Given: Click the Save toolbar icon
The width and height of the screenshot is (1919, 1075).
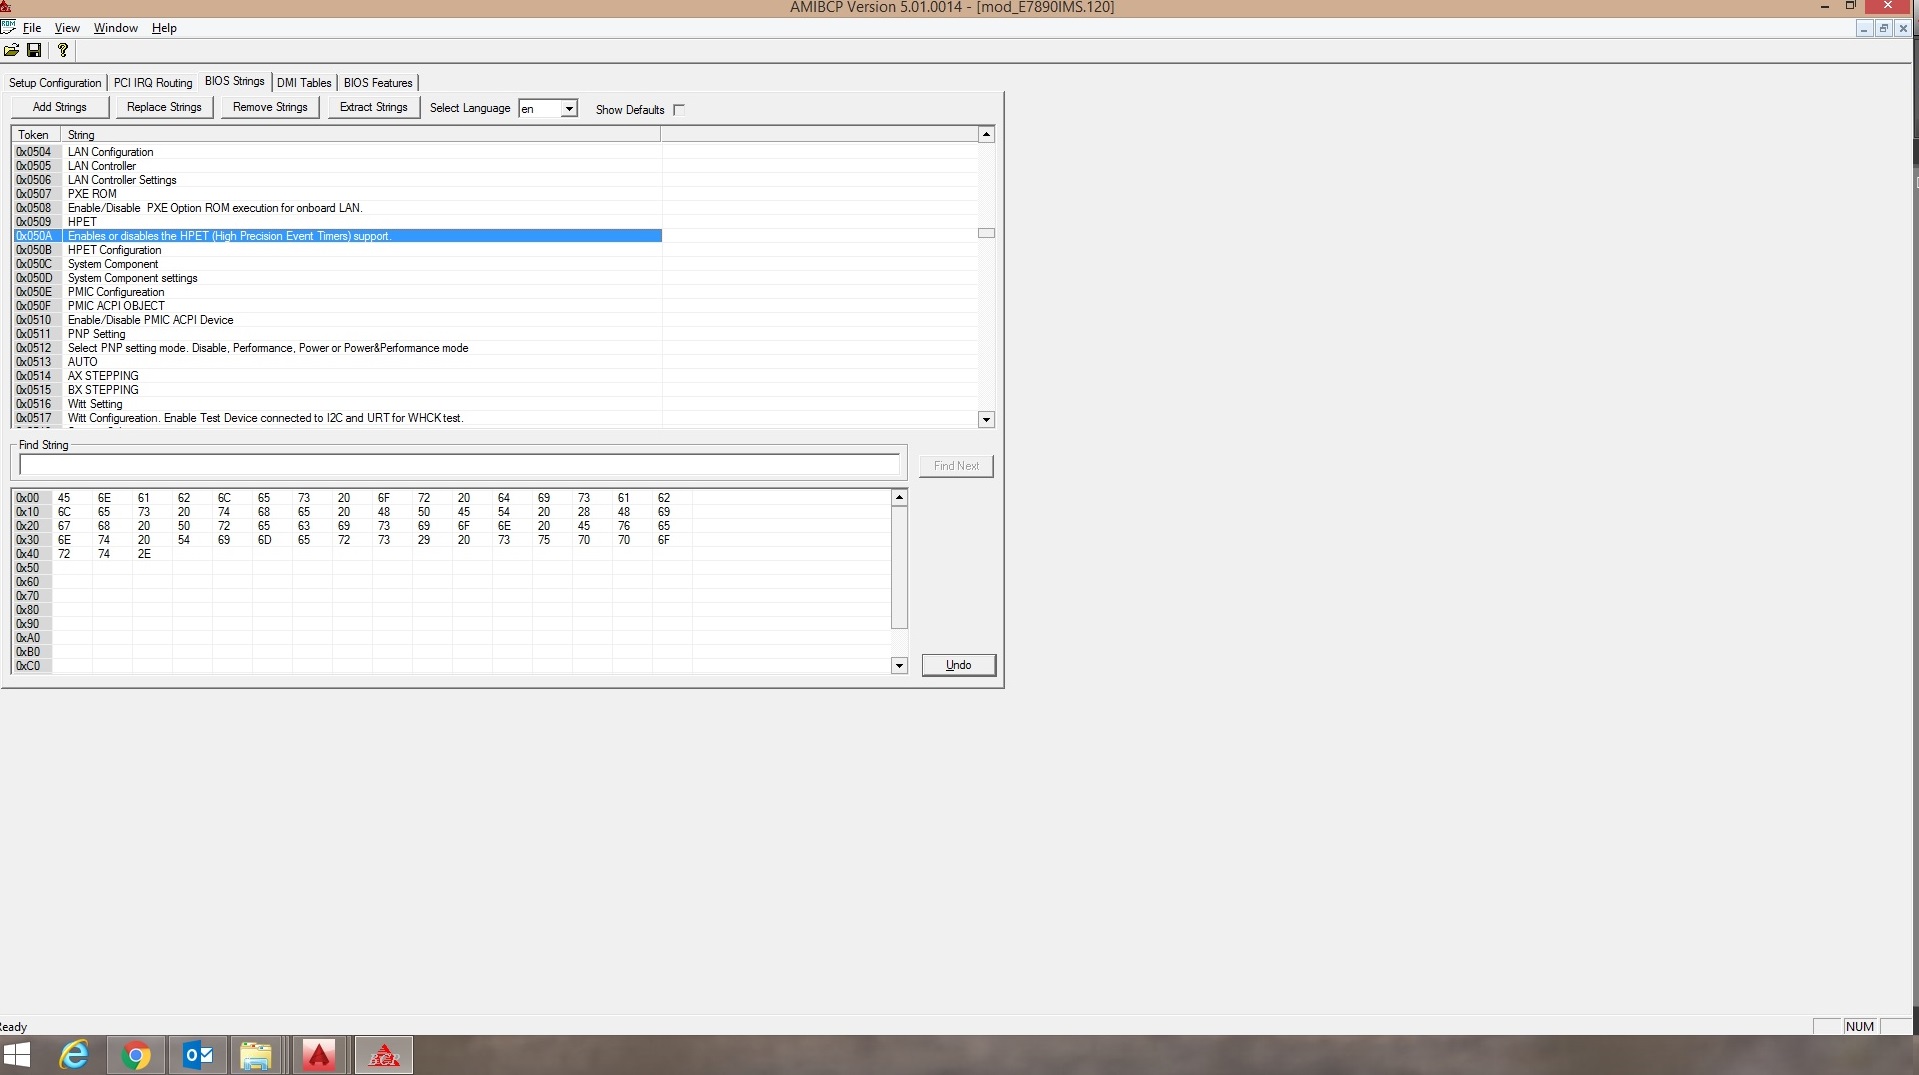Looking at the screenshot, I should click(34, 50).
